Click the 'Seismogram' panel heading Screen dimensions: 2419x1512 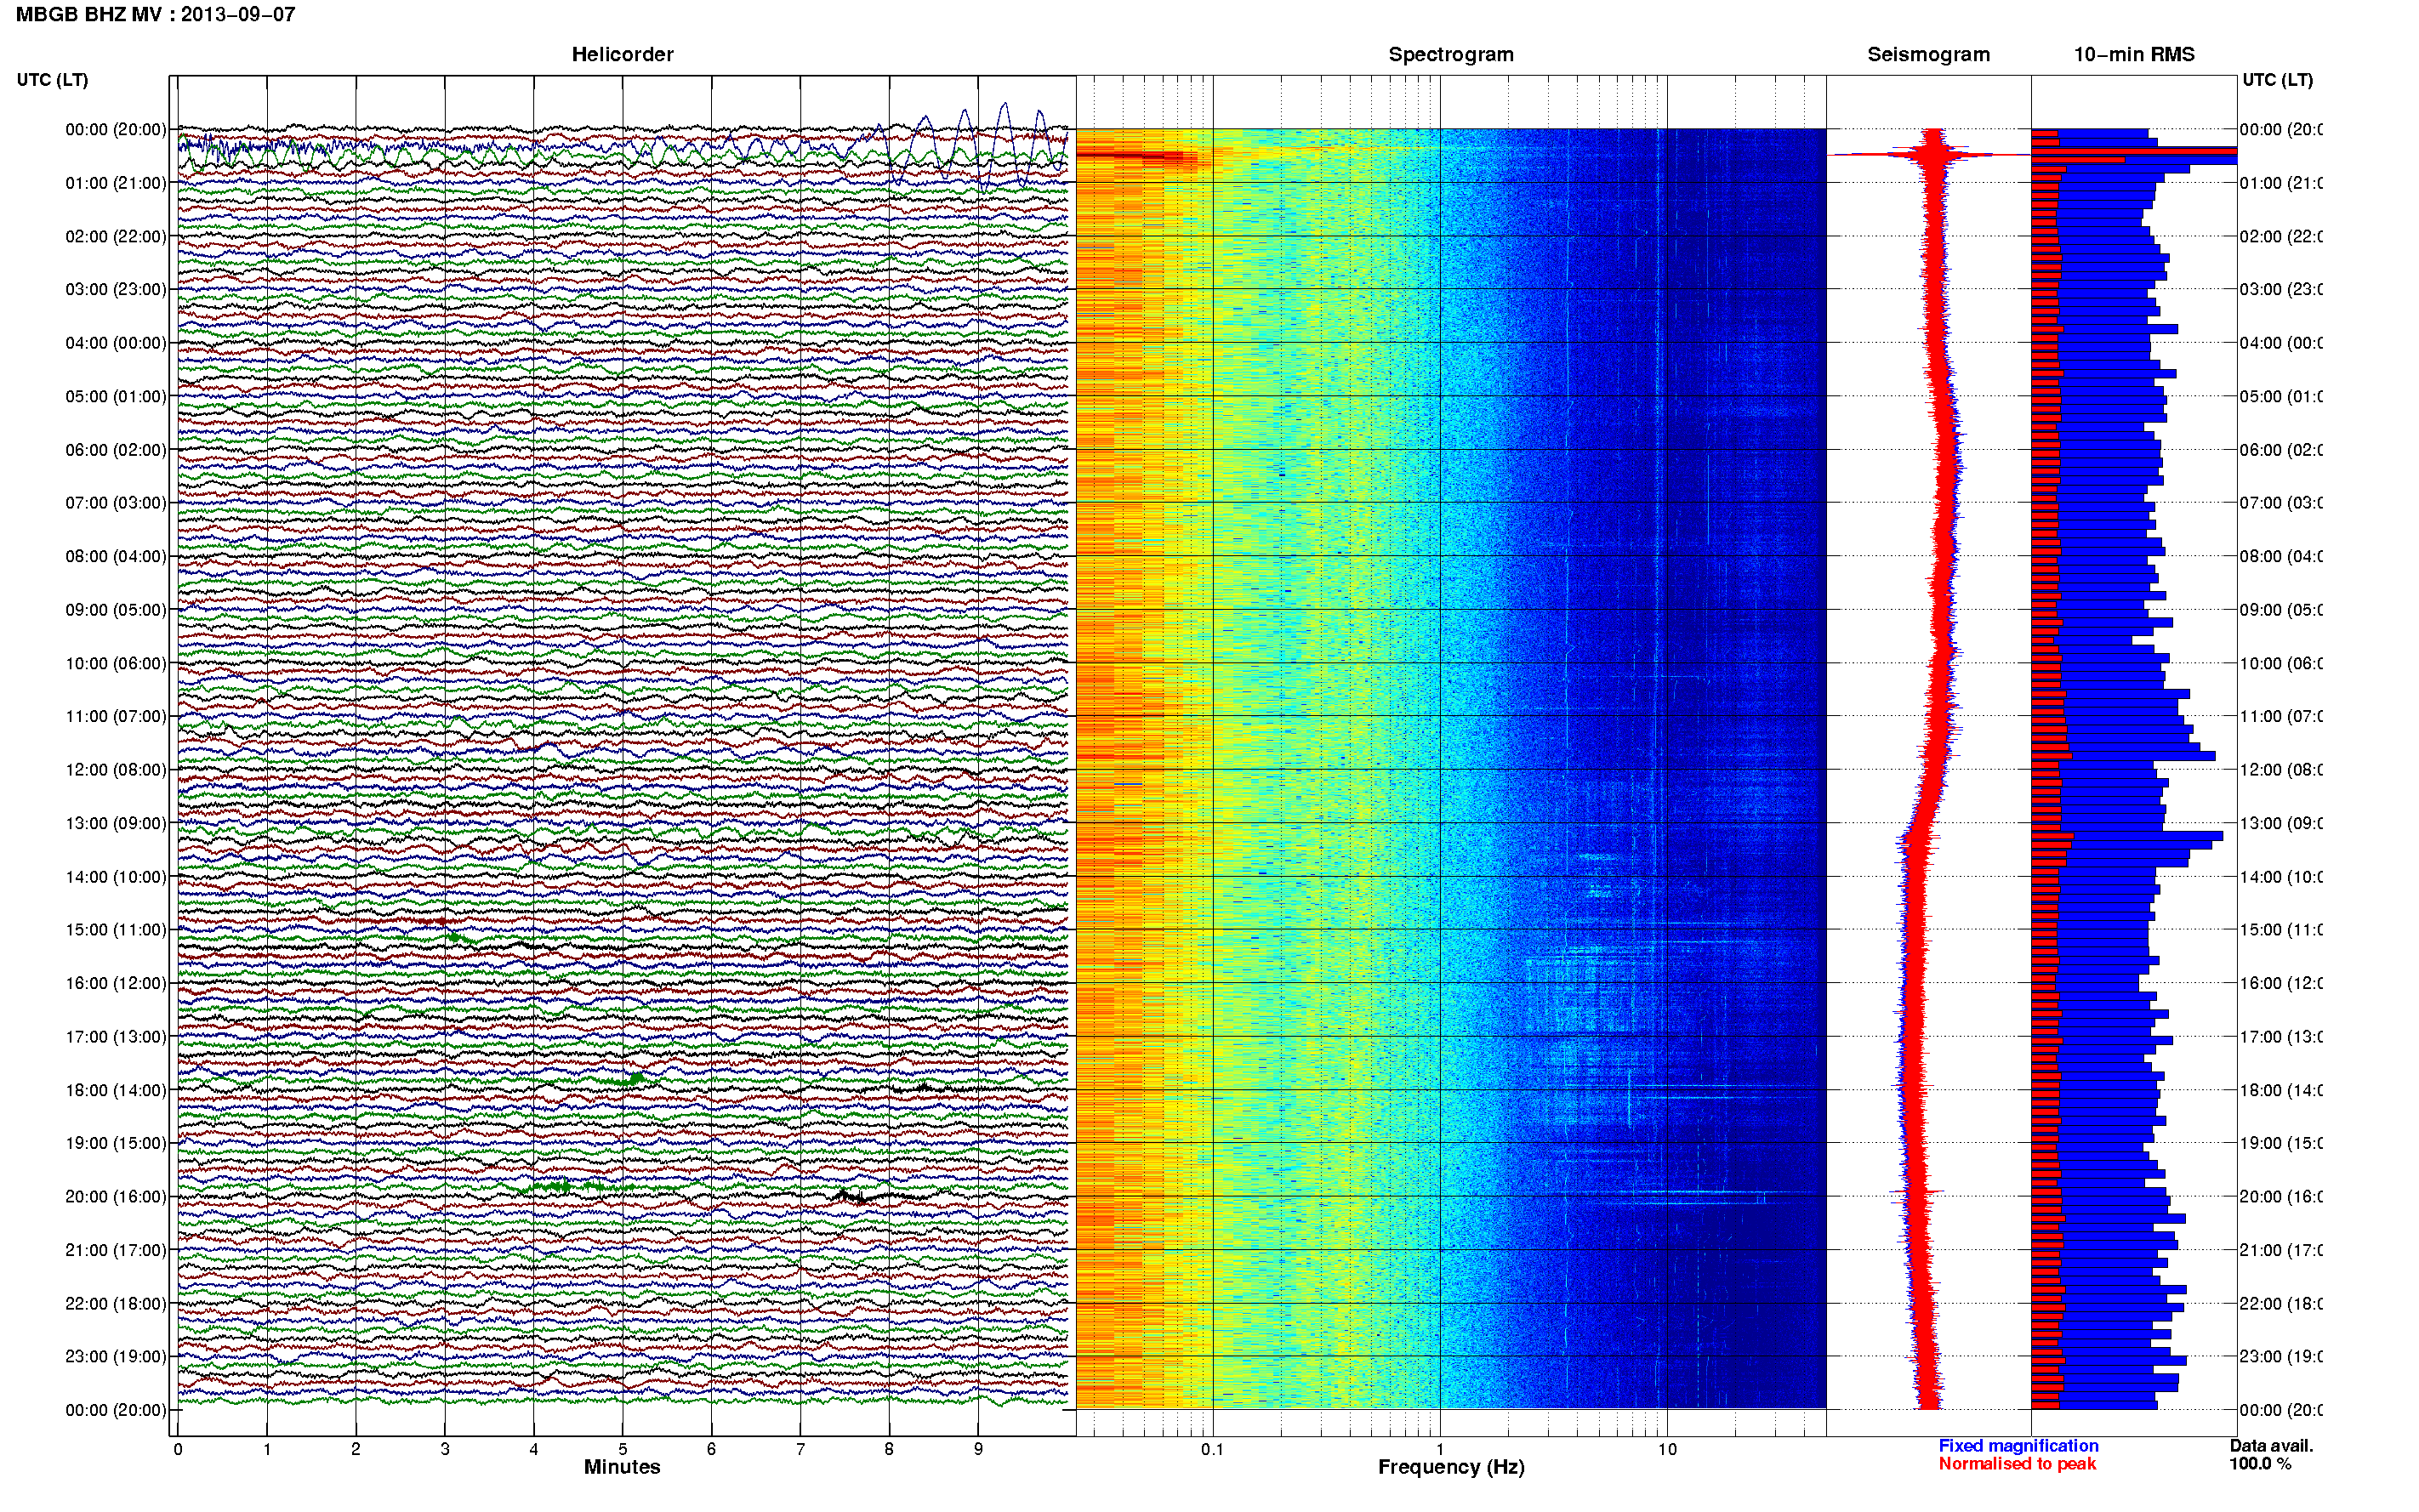(1928, 54)
